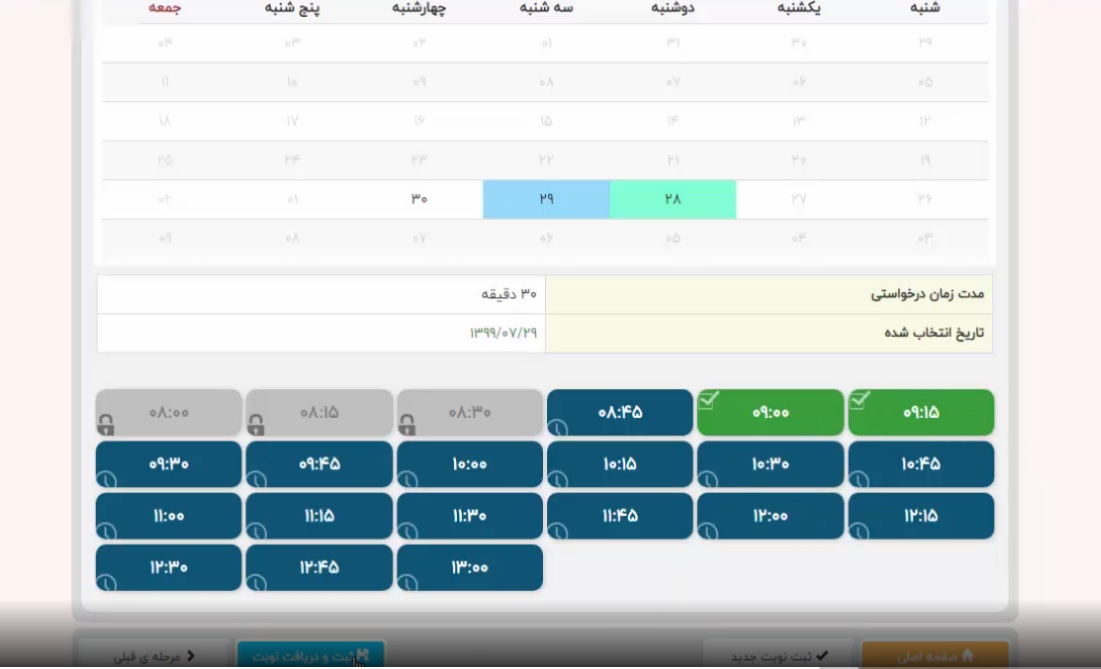Screen dimensions: 1101x669
Task: Click the lock icon on the 08:15 slot
Action: point(256,427)
